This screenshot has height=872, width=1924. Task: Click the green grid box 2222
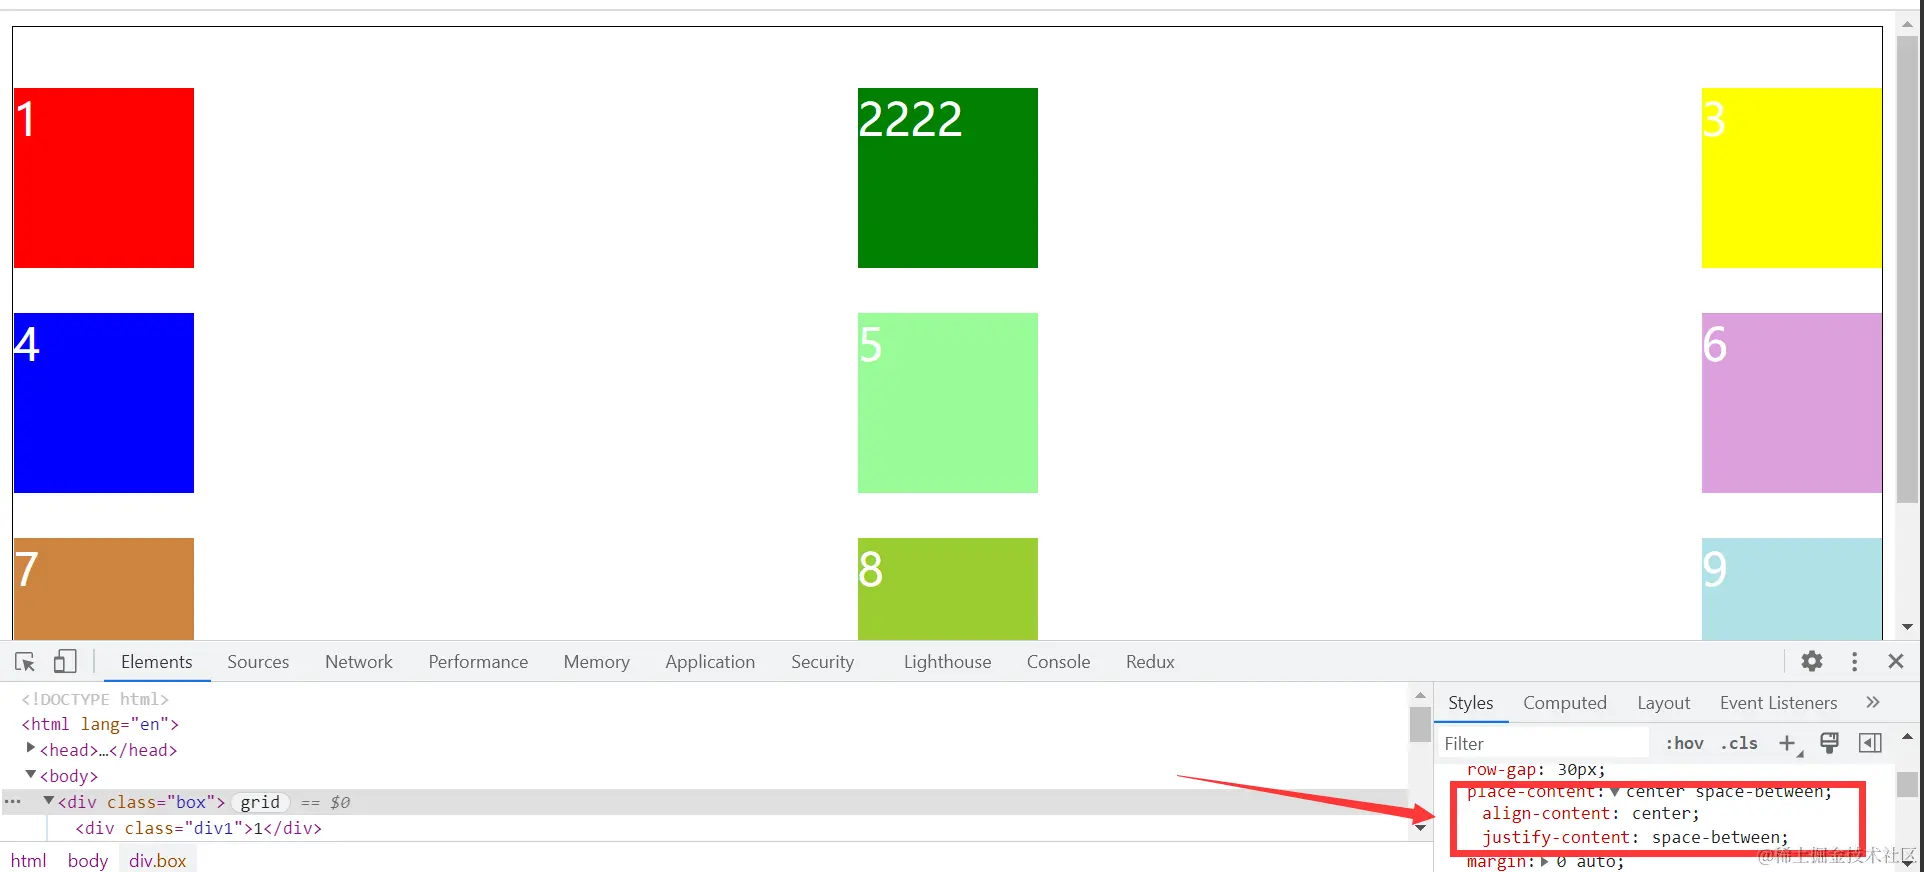coord(948,178)
